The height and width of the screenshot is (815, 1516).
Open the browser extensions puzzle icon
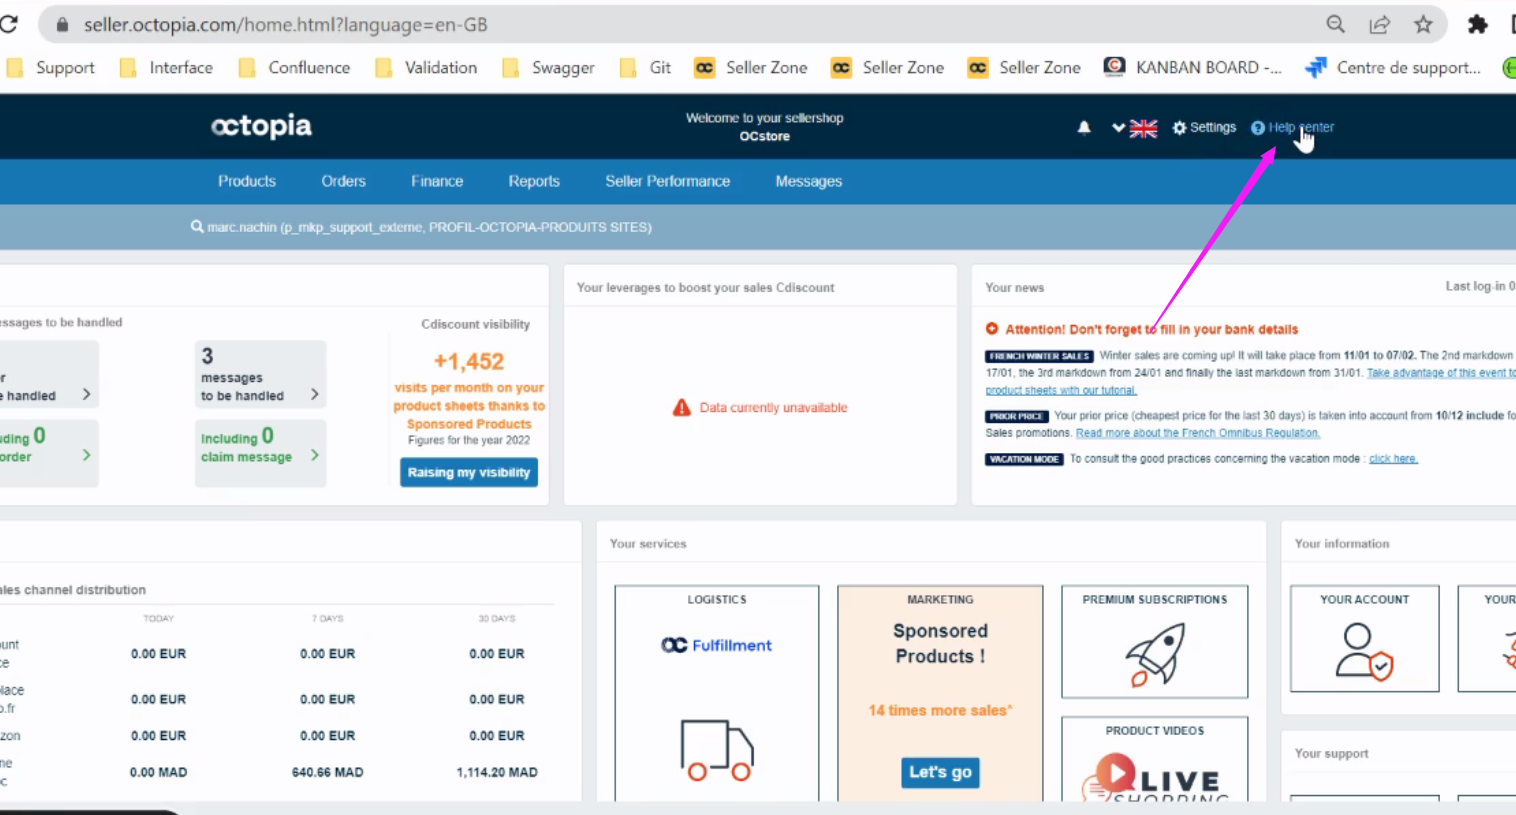(x=1477, y=24)
